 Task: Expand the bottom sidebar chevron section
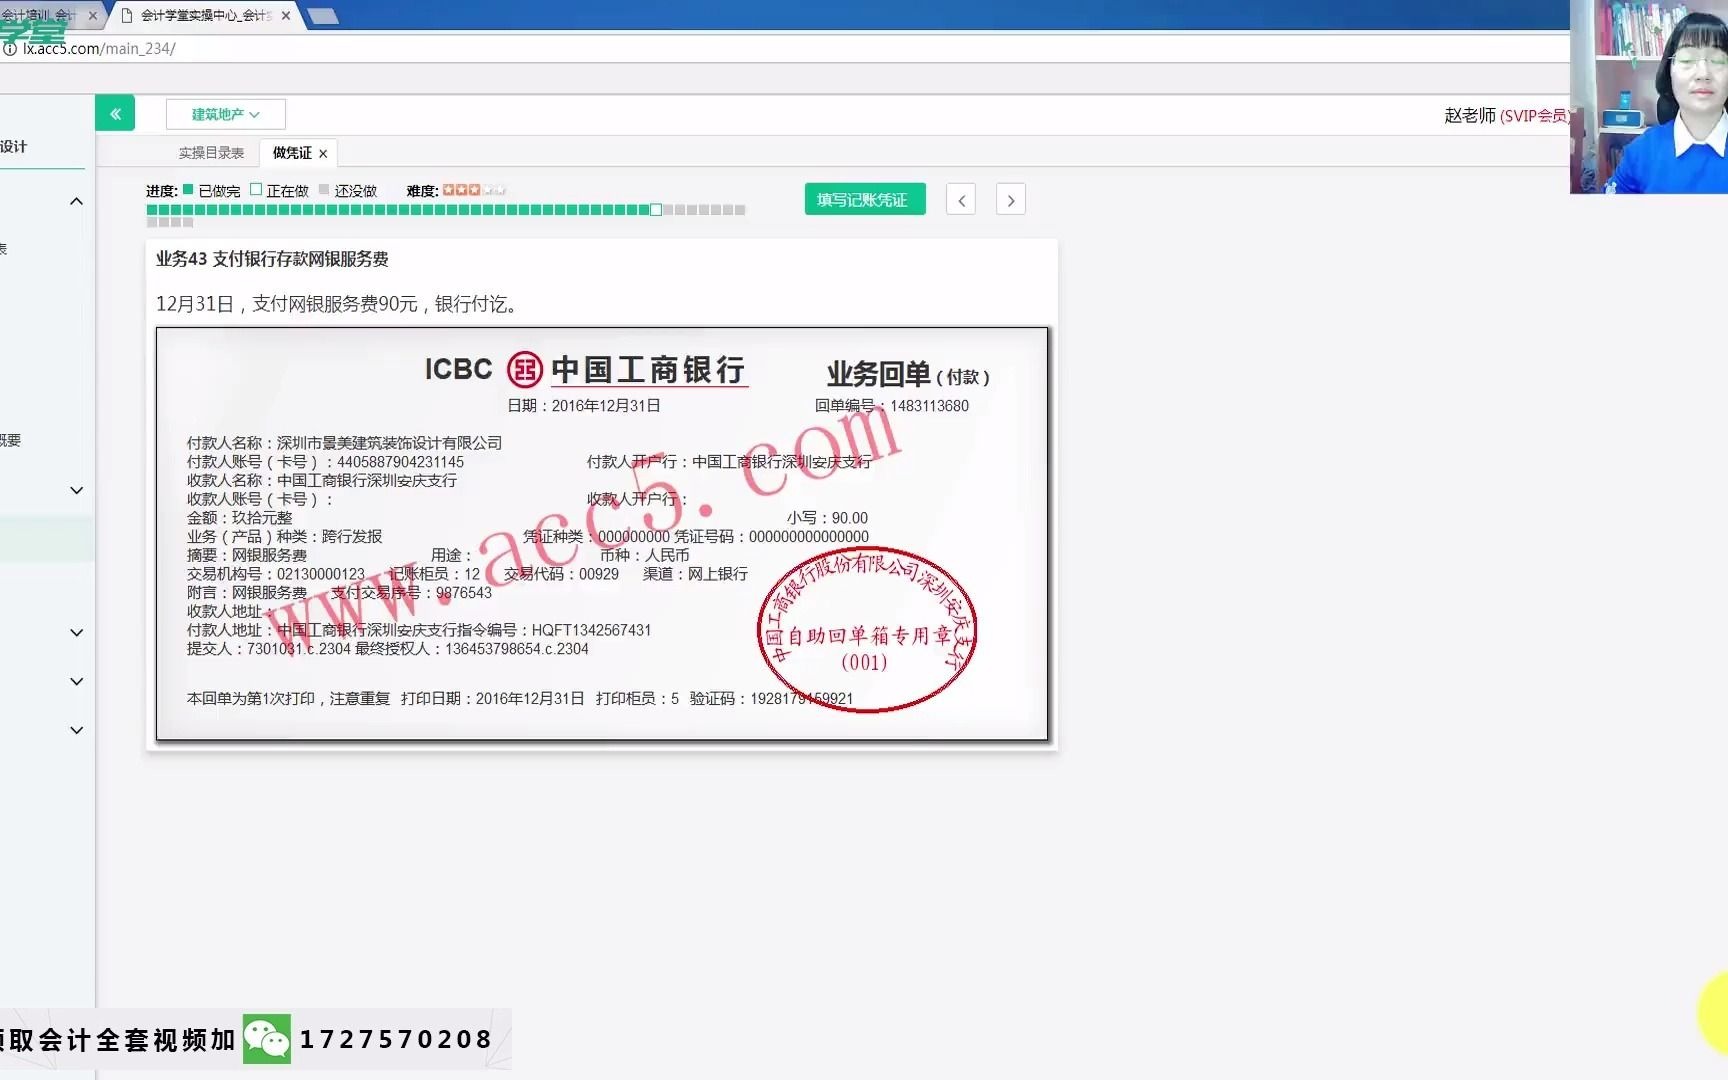point(76,730)
